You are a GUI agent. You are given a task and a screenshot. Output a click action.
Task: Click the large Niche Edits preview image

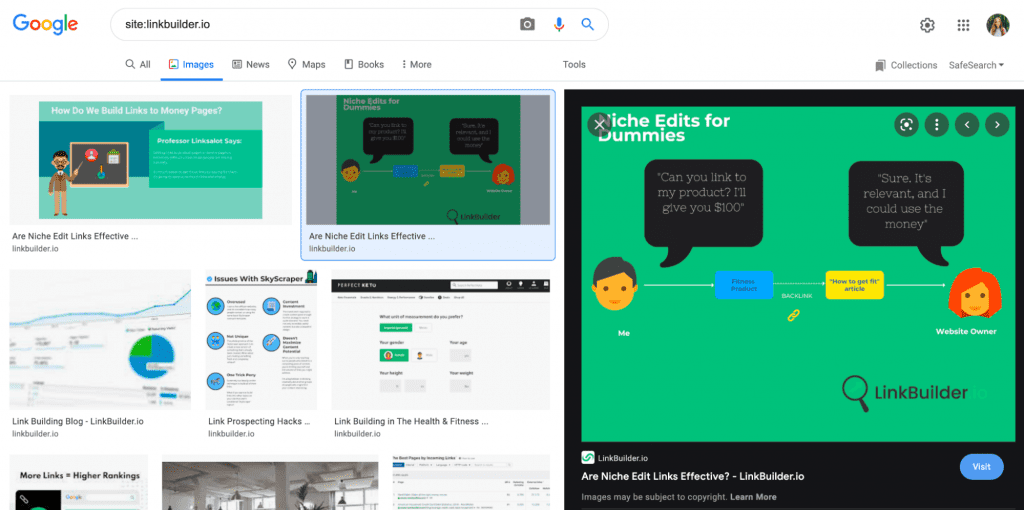click(x=798, y=274)
